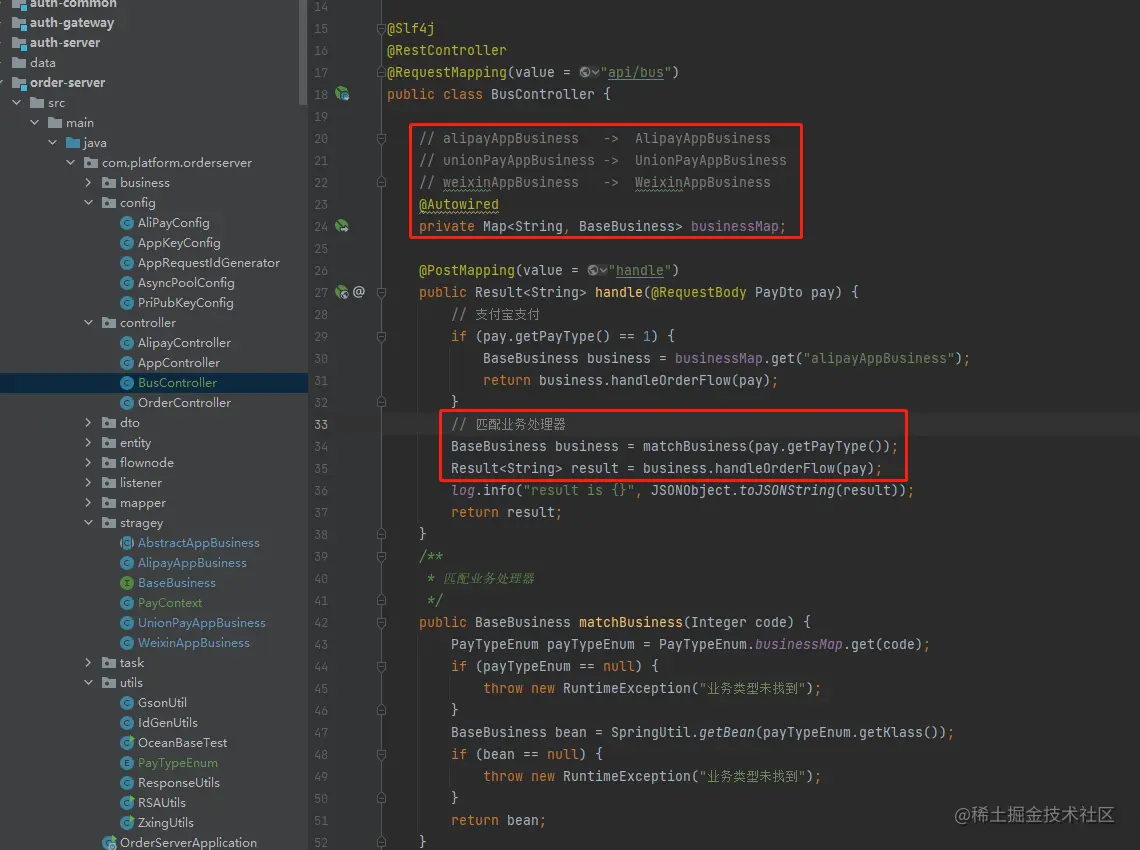This screenshot has height=850, width=1140.
Task: Collapse the java source folder arrow
Action: [x=52, y=143]
